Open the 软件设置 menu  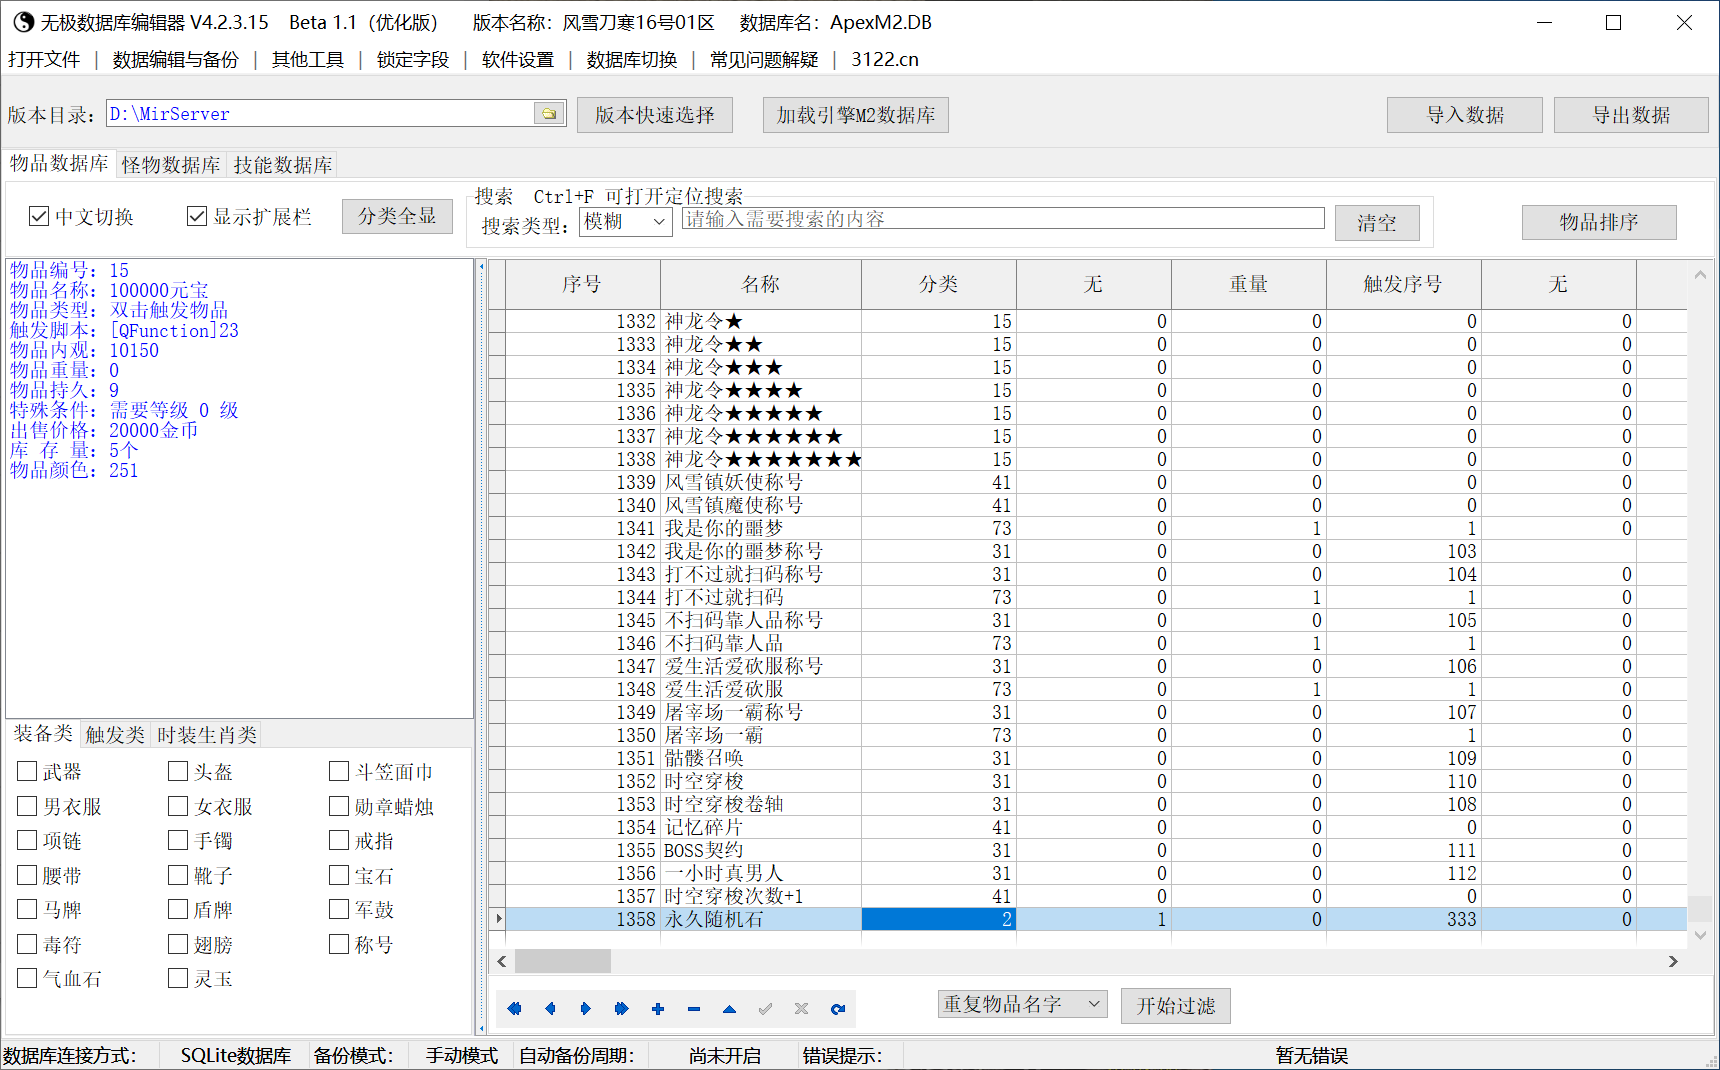pyautogui.click(x=518, y=60)
